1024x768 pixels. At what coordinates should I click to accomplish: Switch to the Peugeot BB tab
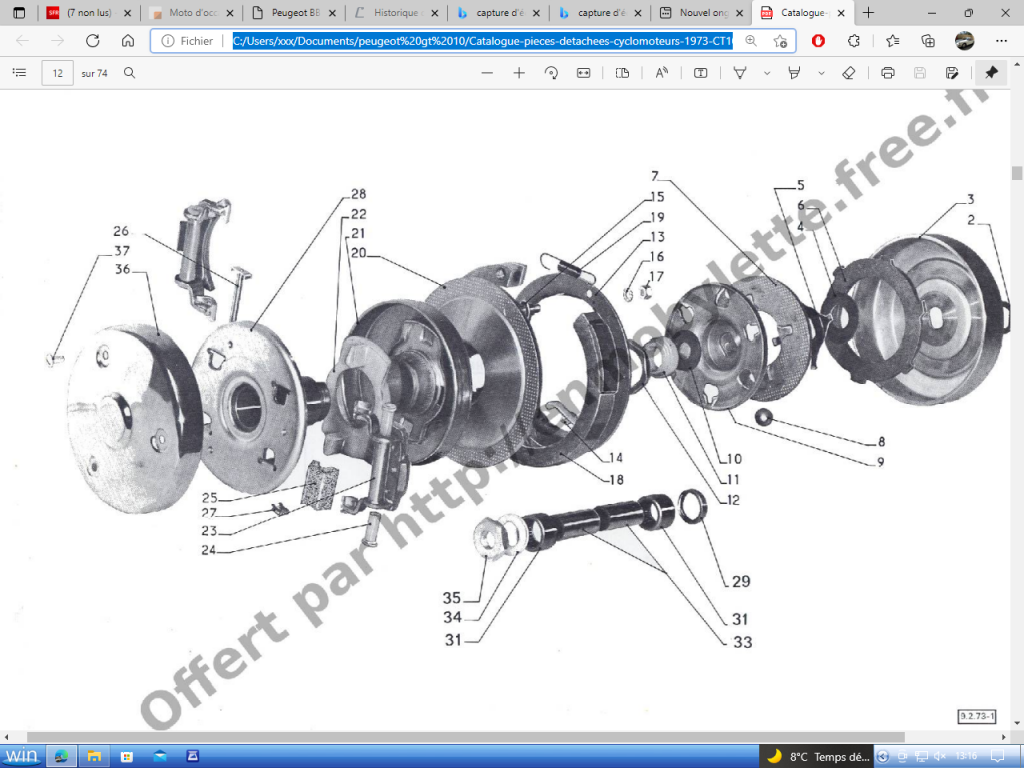(x=294, y=13)
